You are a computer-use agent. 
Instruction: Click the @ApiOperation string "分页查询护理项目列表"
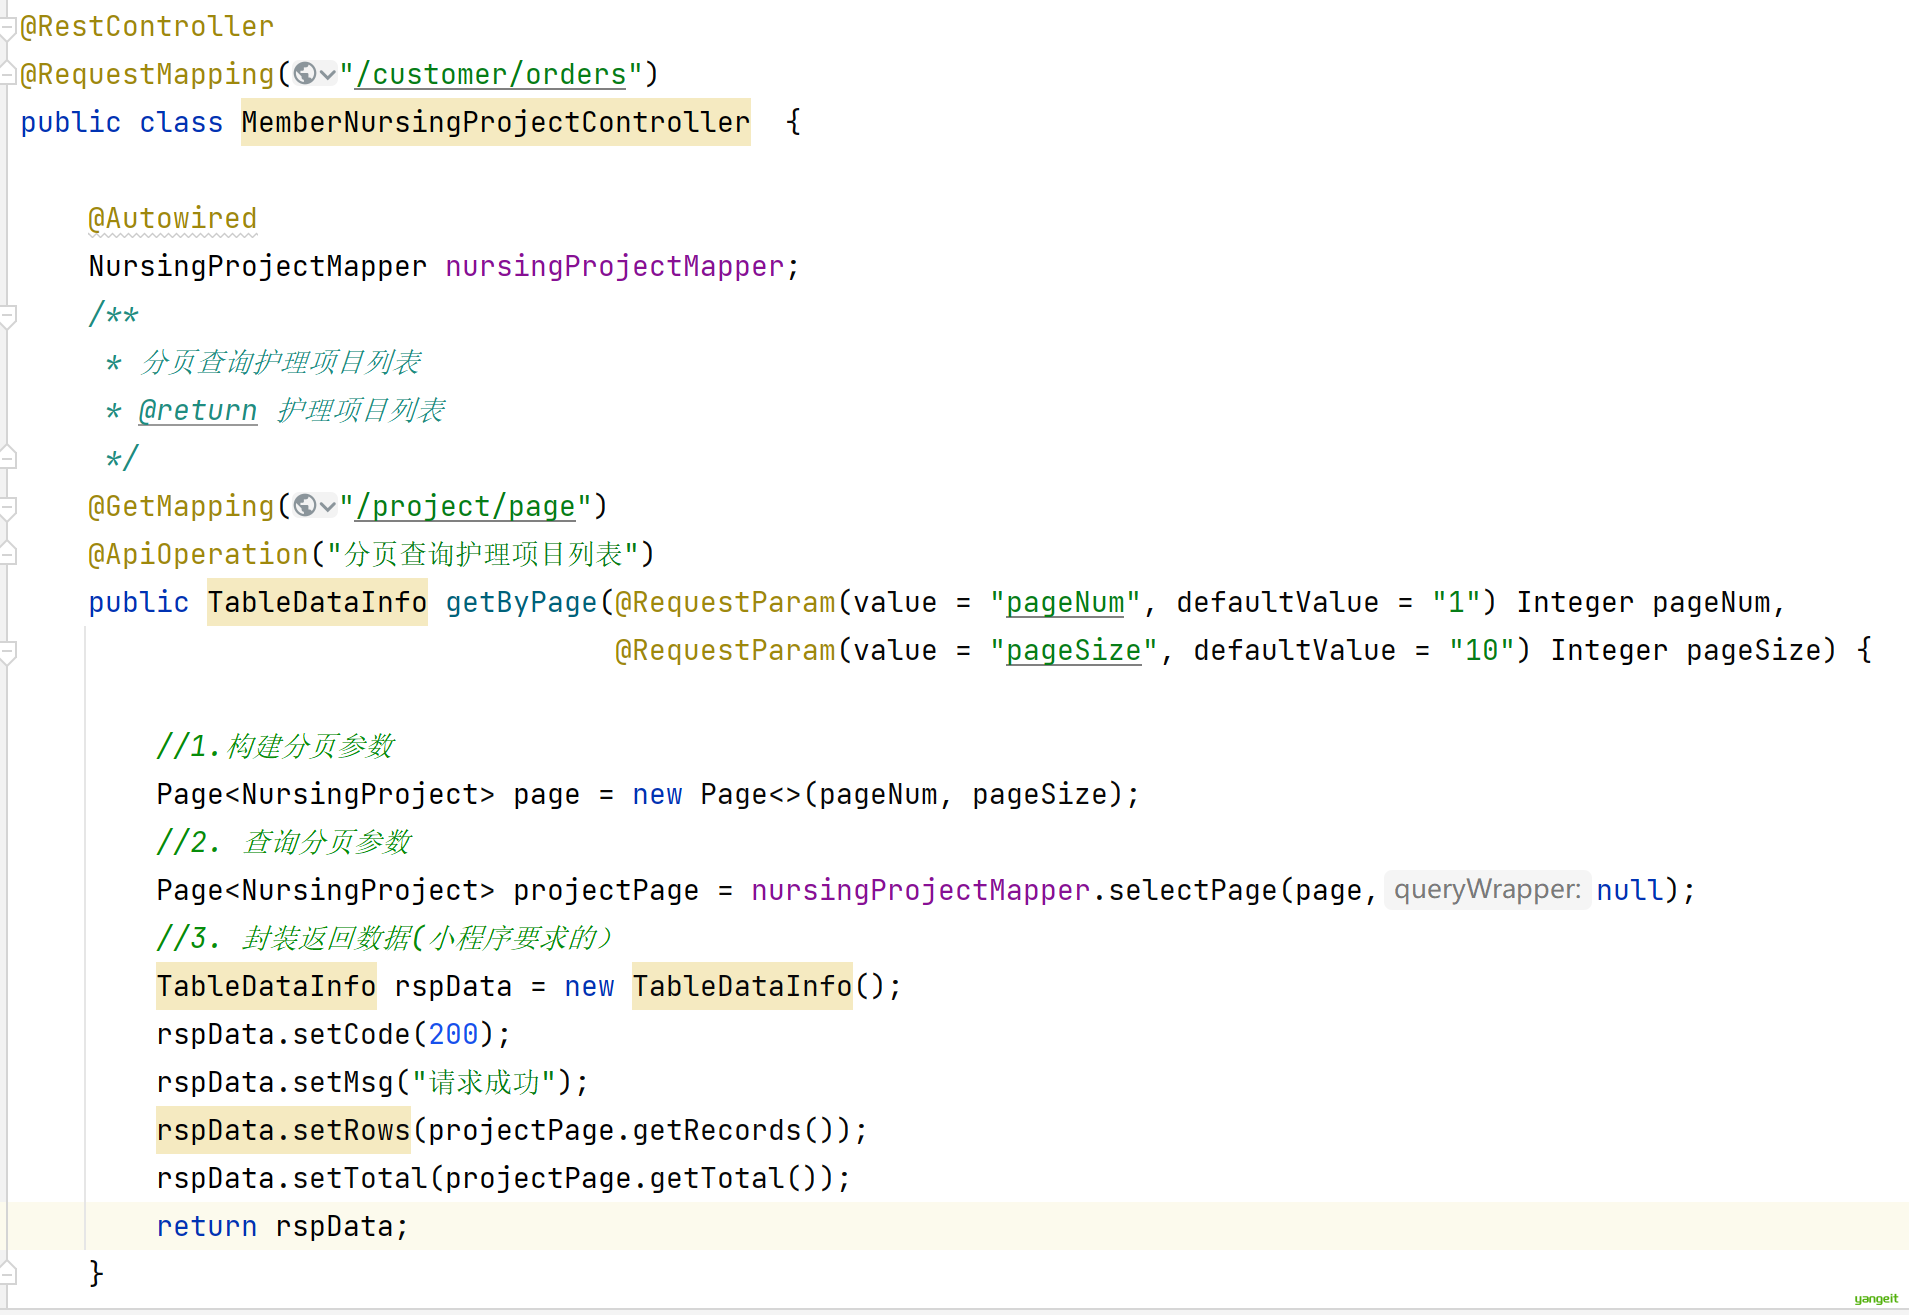(484, 554)
